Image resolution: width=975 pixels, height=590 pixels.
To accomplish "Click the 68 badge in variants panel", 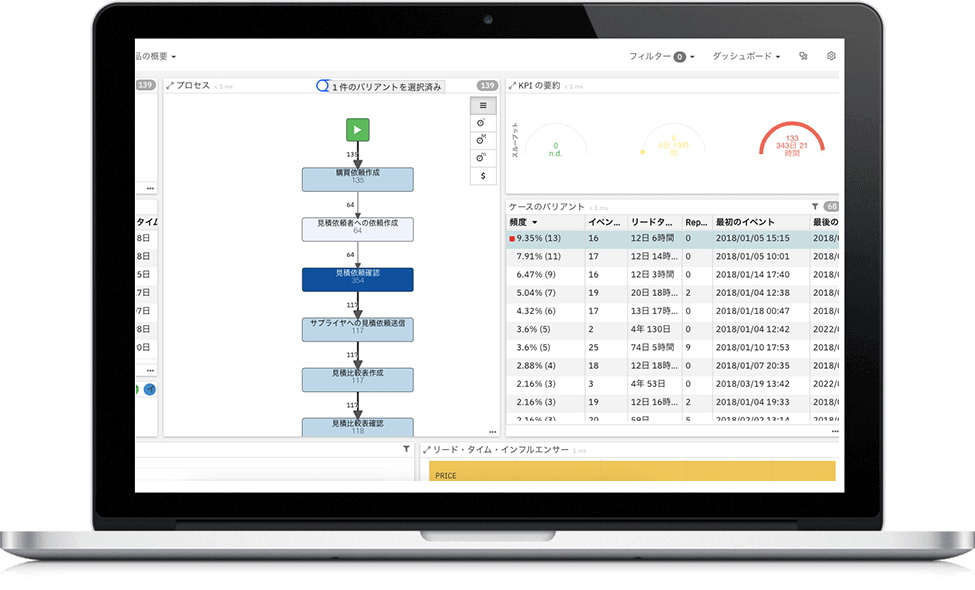I will (831, 206).
